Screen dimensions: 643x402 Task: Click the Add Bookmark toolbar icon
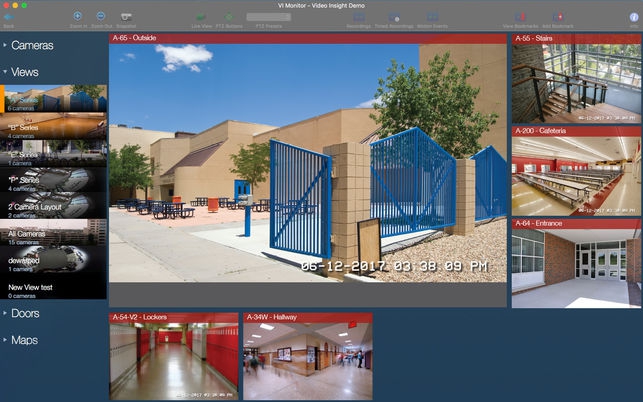coord(558,17)
